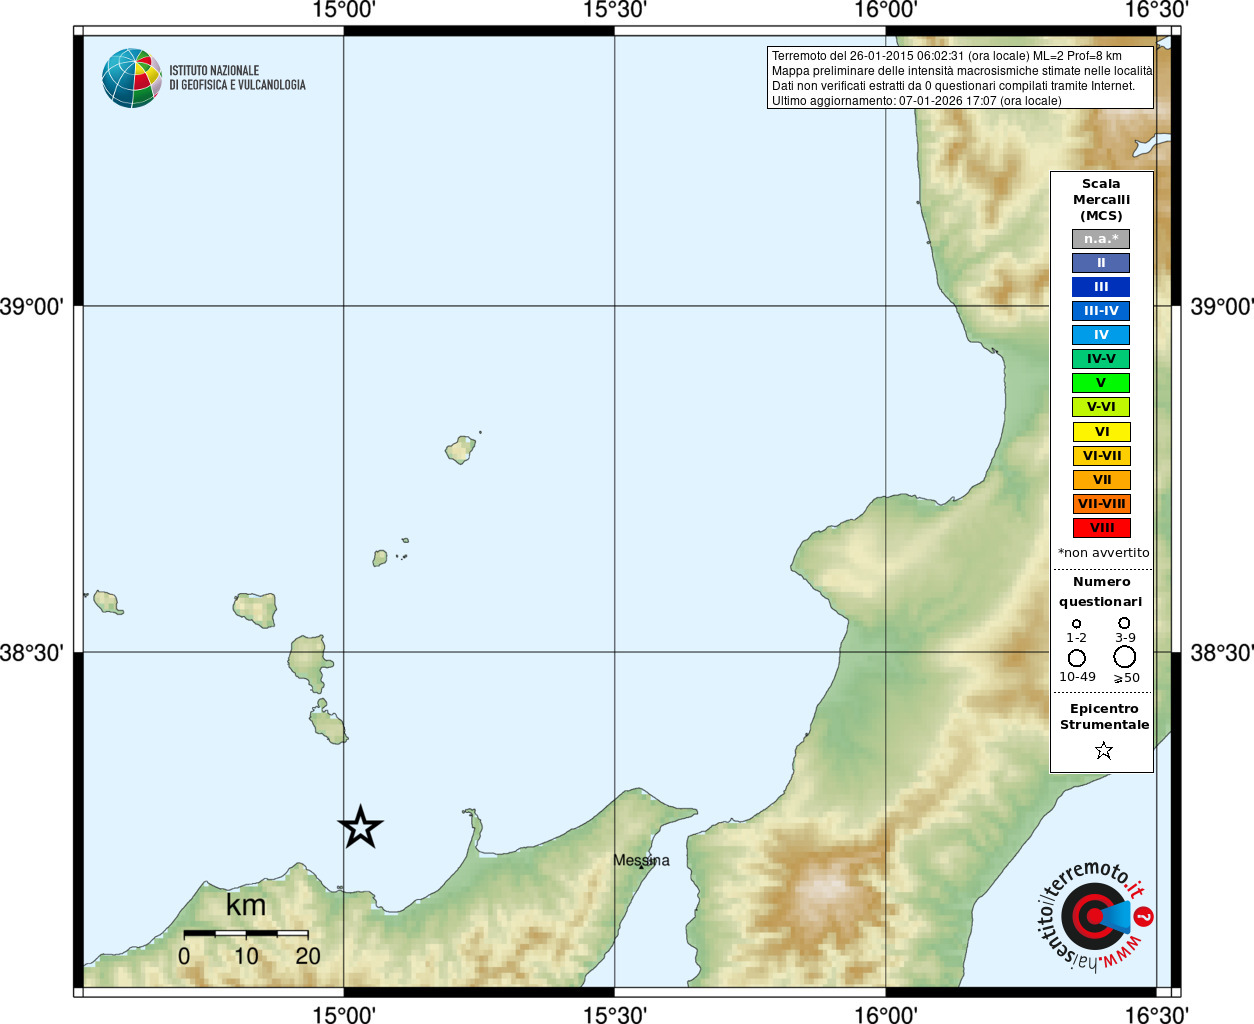Click the haisentitoilterremoto.it logo
The width and height of the screenshot is (1254, 1024).
pos(1094,916)
